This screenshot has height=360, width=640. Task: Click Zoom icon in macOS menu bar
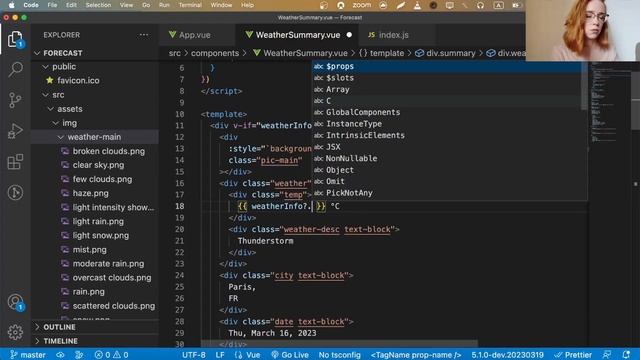362,5
